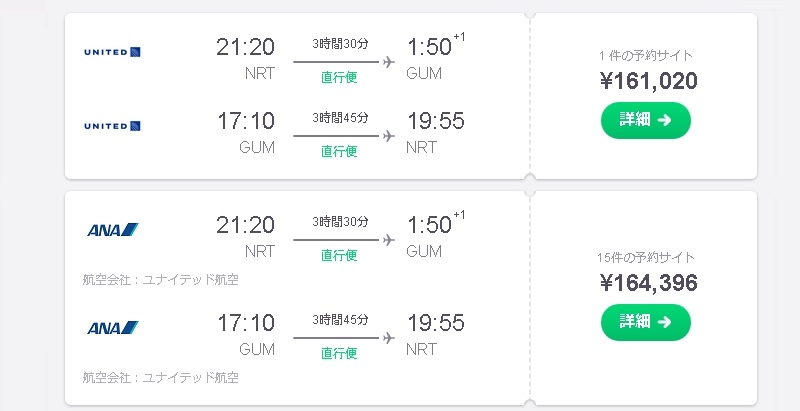Screen dimensions: 800x411
Task: Click 直行便 label on United outbound flight
Action: click(339, 77)
